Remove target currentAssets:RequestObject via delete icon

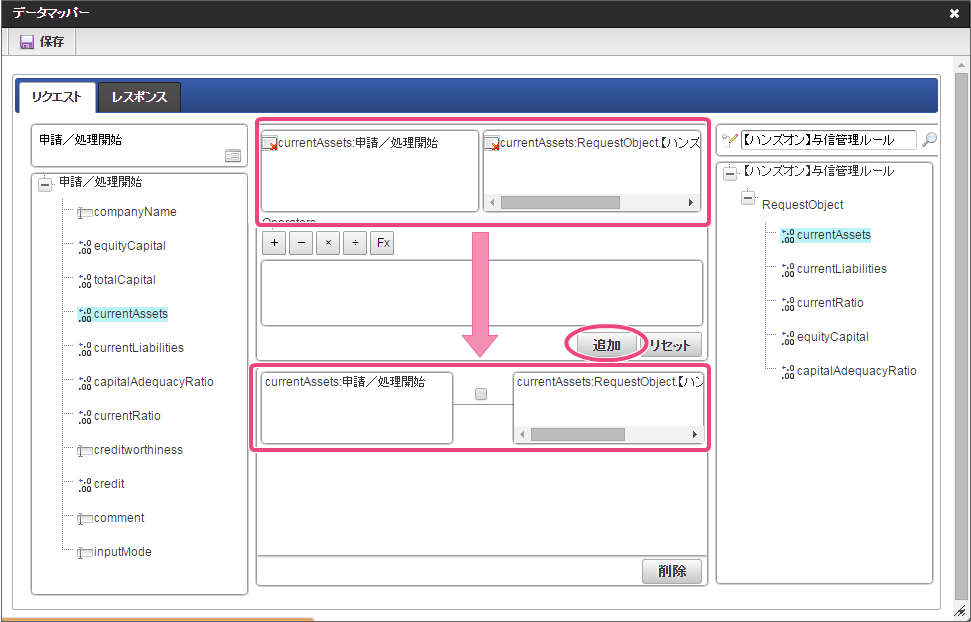(492, 144)
